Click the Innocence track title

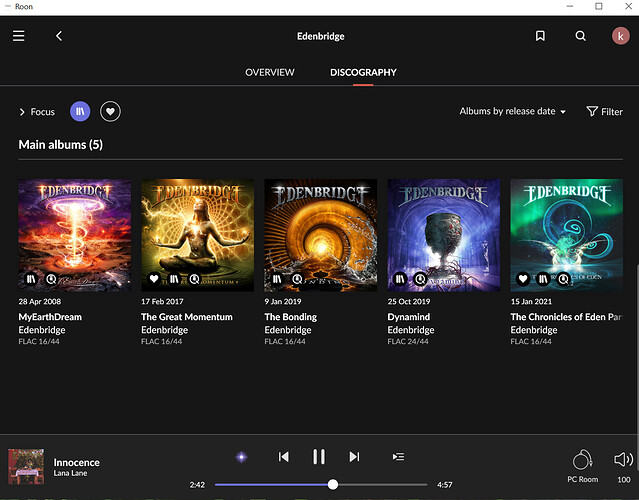click(77, 463)
